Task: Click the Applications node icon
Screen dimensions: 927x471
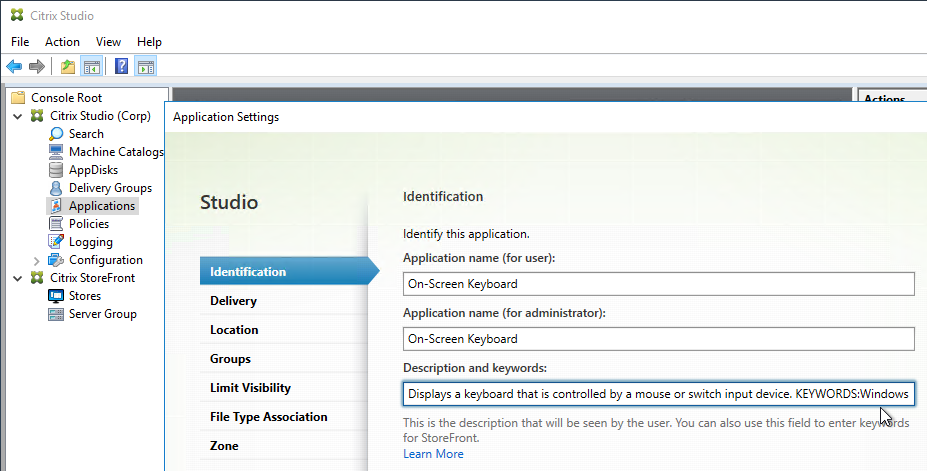Action: click(x=56, y=206)
